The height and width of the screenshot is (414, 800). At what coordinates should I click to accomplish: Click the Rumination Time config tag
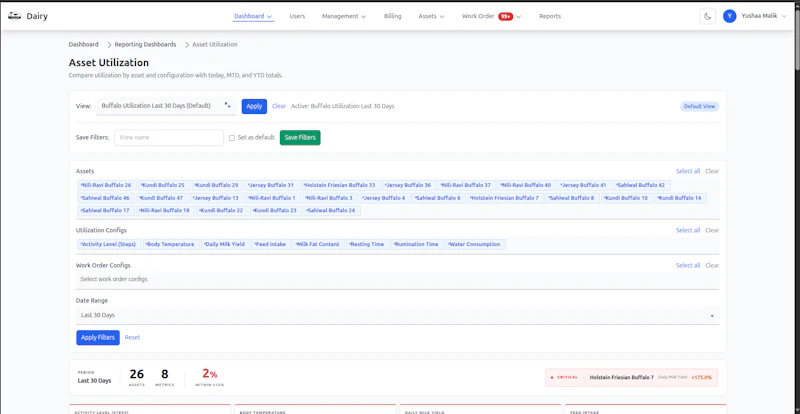[417, 244]
